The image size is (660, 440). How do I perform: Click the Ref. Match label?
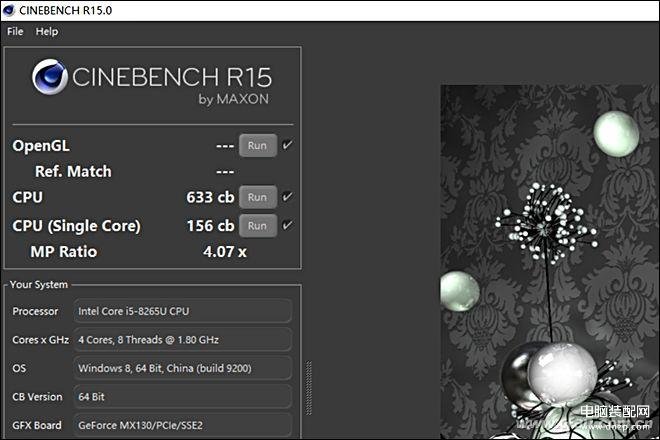(x=73, y=171)
